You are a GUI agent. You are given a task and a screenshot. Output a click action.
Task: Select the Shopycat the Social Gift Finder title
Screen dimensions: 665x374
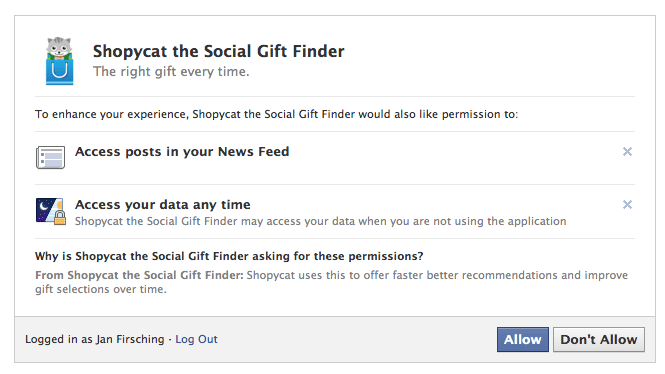click(x=218, y=51)
